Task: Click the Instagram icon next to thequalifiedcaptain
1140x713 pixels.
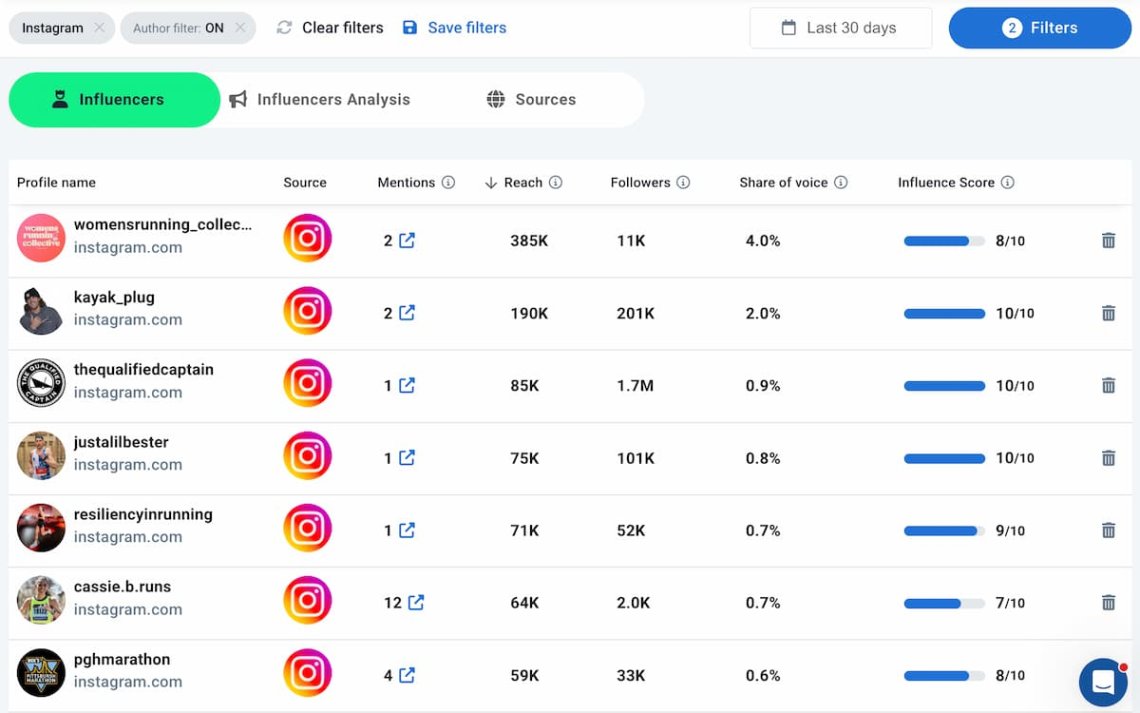Action: [x=307, y=384]
